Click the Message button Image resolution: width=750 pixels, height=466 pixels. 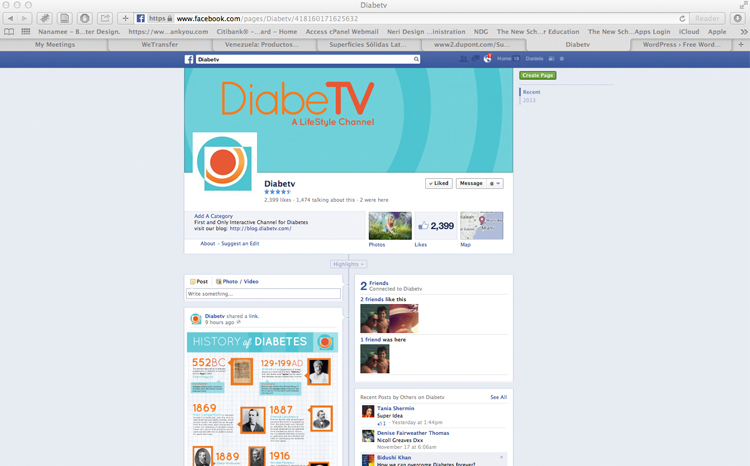tap(471, 183)
